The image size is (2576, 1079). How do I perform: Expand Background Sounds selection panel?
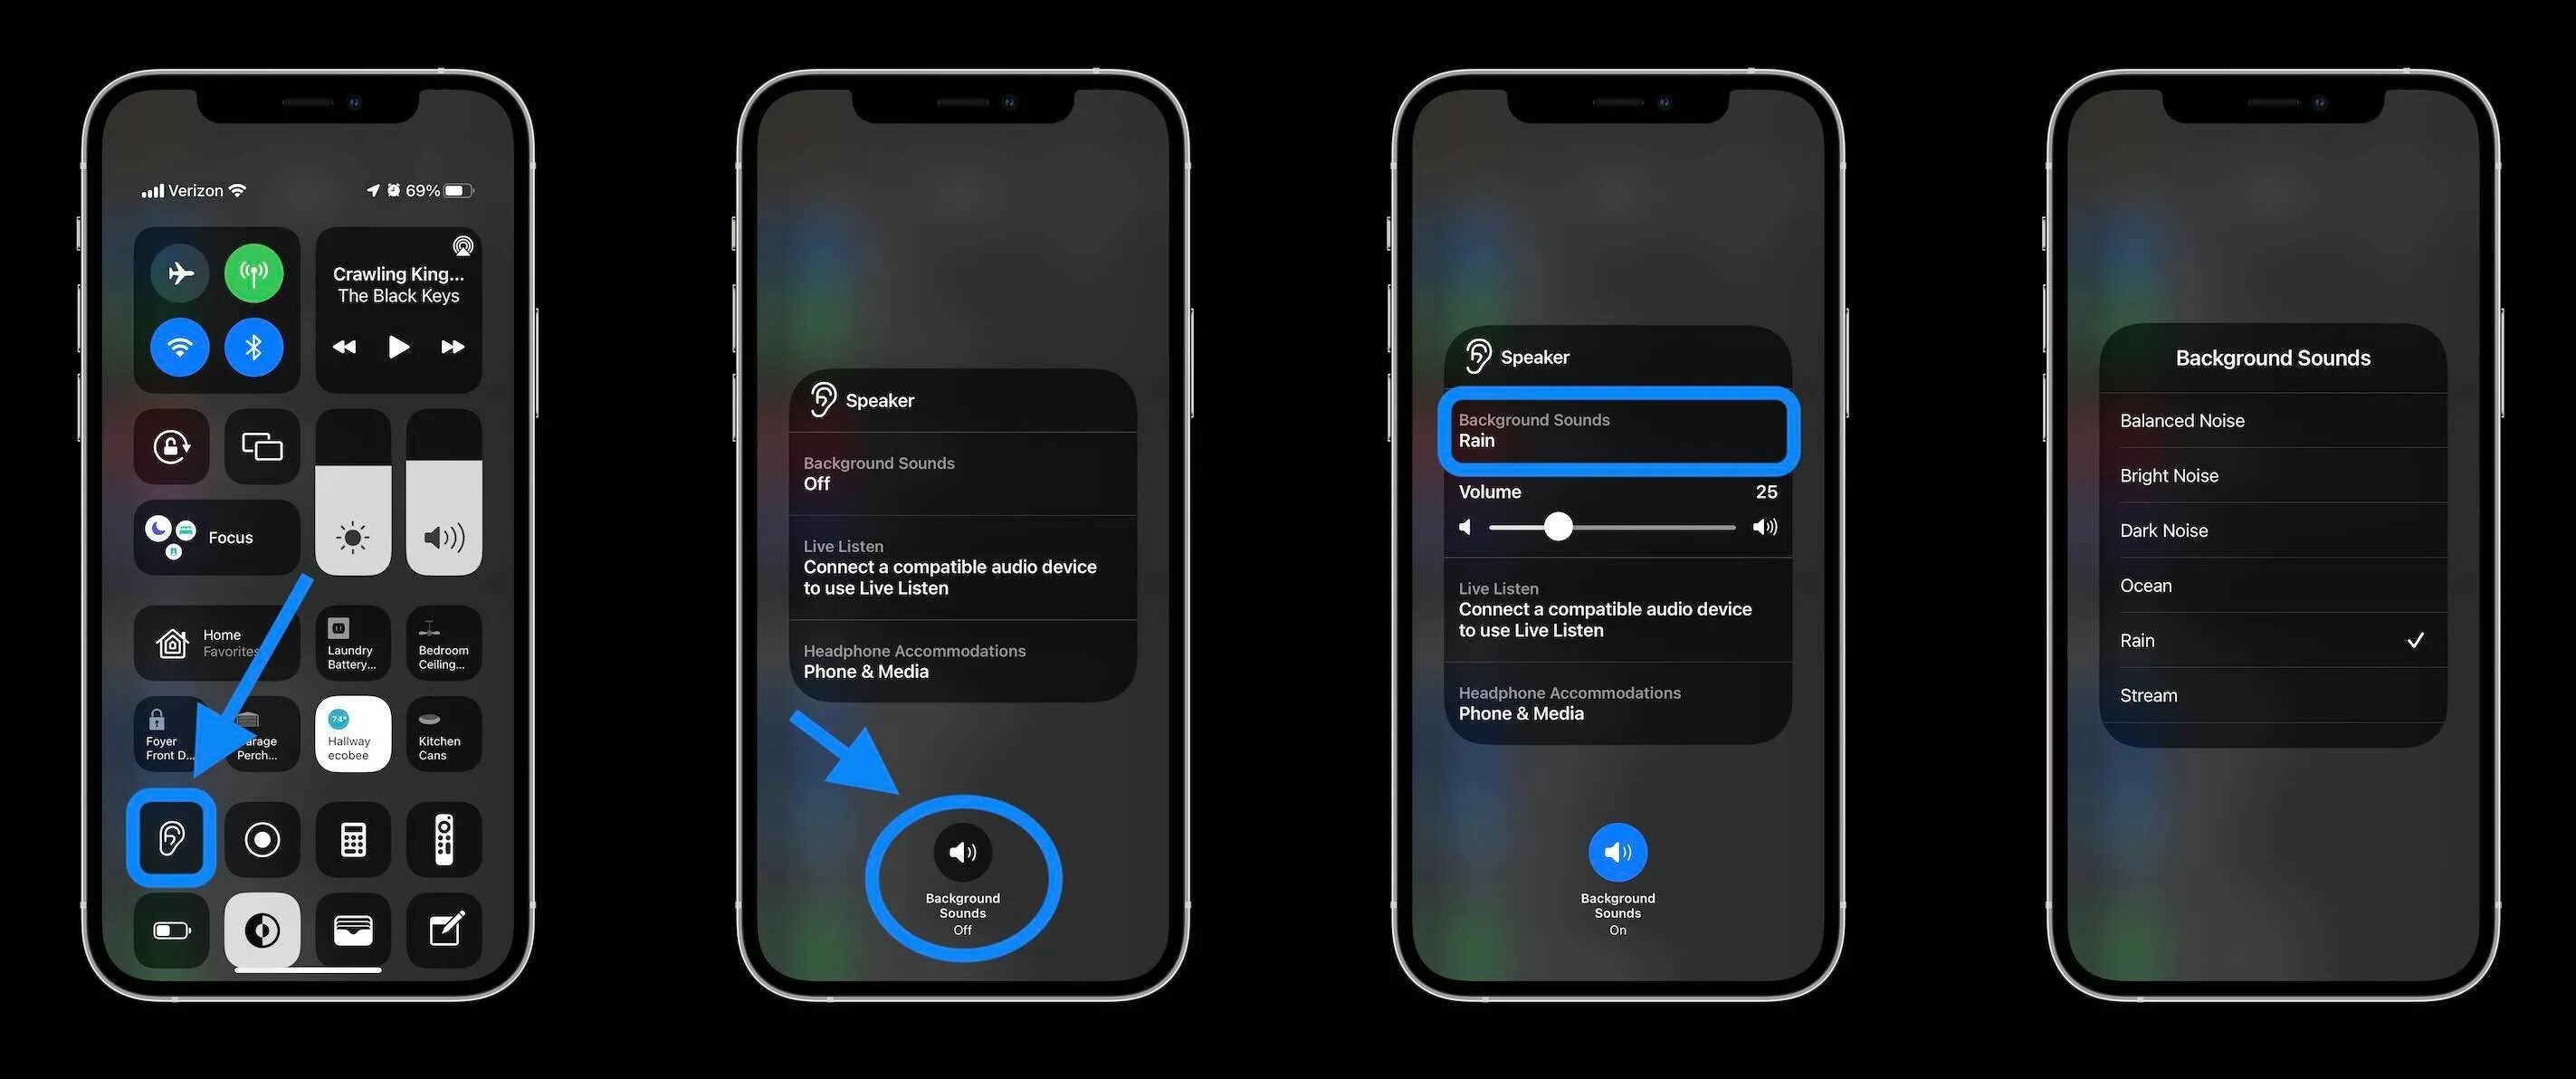[1617, 429]
